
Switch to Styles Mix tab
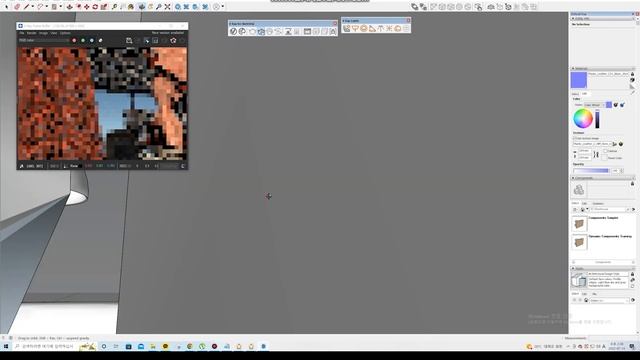click(x=594, y=294)
